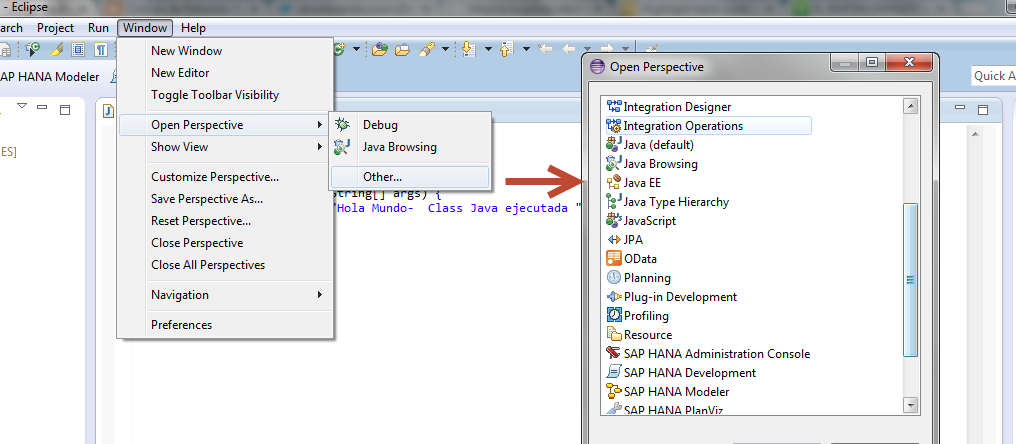1016x444 pixels.
Task: Expand the Show View submenu item
Action: (x=225, y=146)
